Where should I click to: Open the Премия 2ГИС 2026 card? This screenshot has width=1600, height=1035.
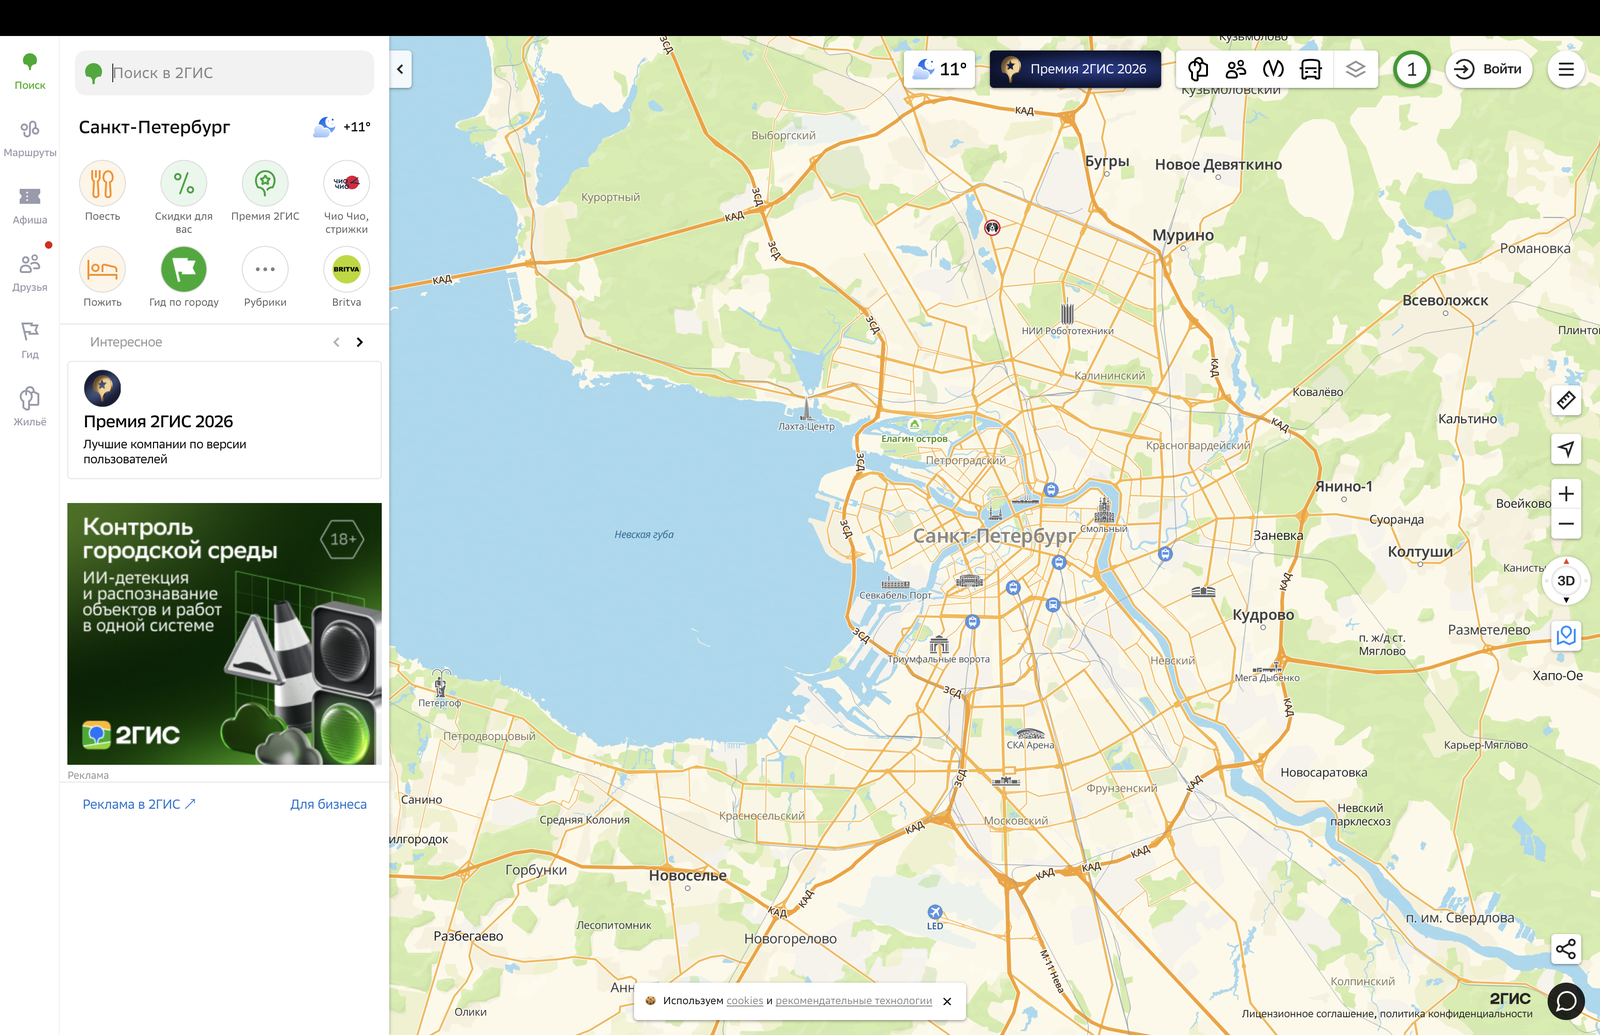click(x=224, y=420)
